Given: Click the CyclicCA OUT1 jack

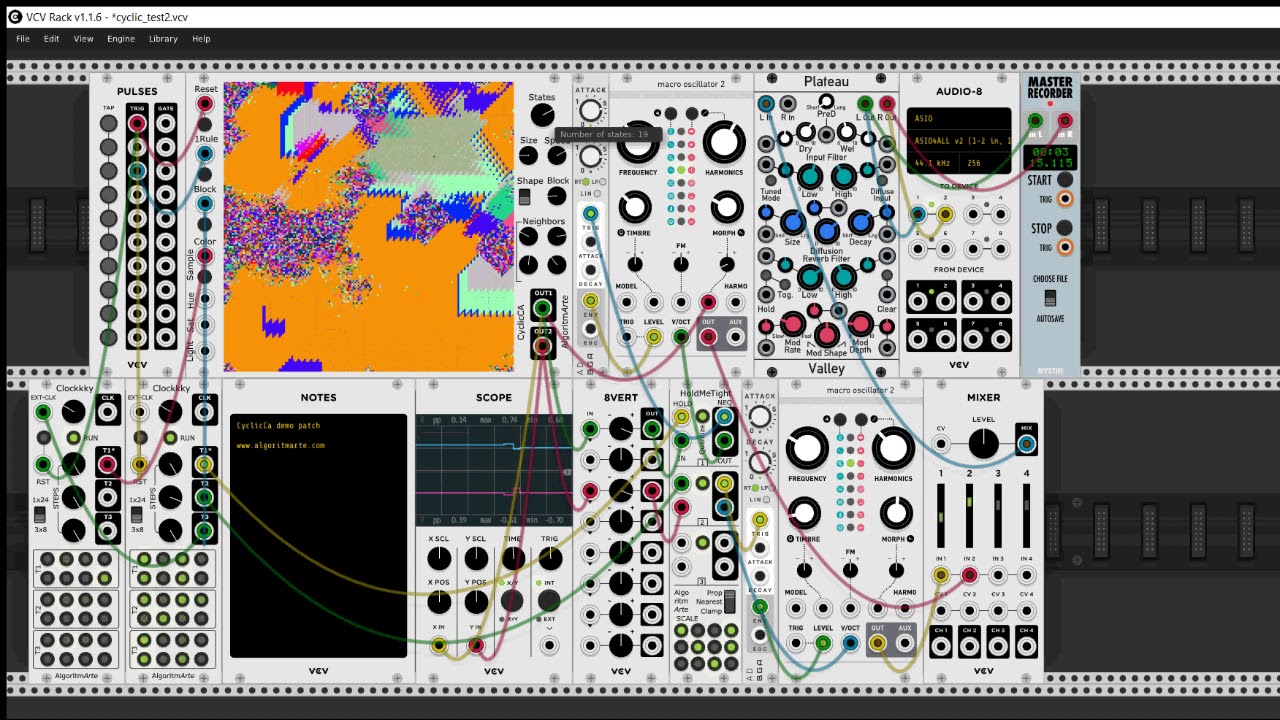Looking at the screenshot, I should [x=542, y=307].
